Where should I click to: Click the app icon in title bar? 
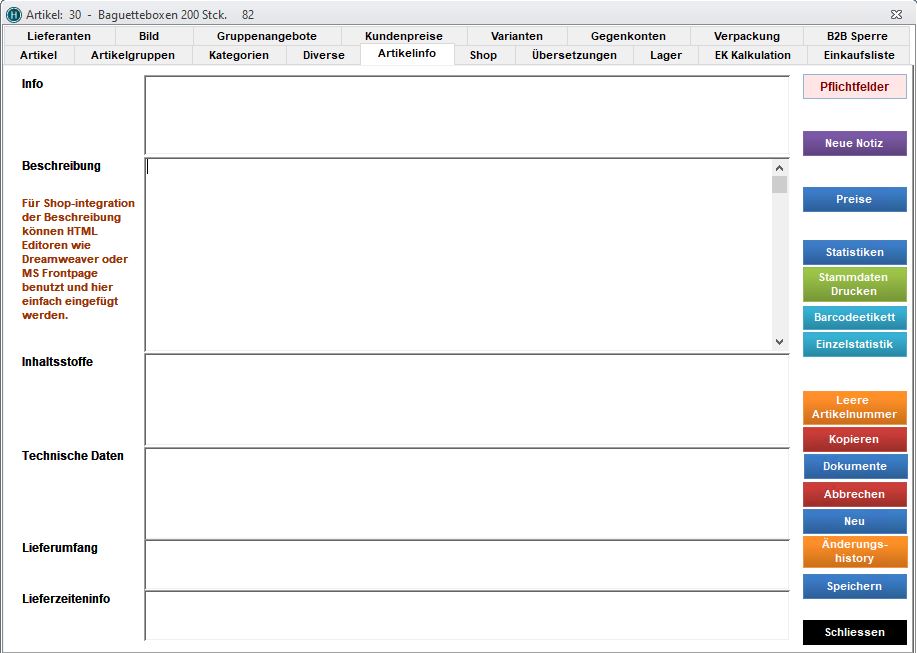pyautogui.click(x=14, y=15)
